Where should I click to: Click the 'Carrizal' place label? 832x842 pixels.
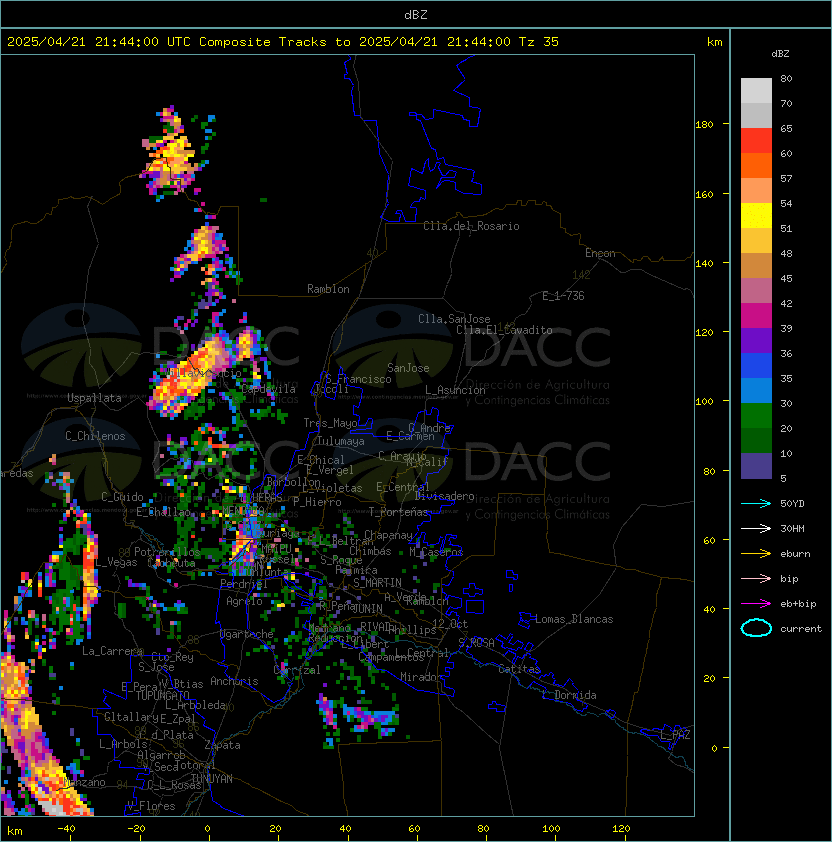pyautogui.click(x=297, y=670)
